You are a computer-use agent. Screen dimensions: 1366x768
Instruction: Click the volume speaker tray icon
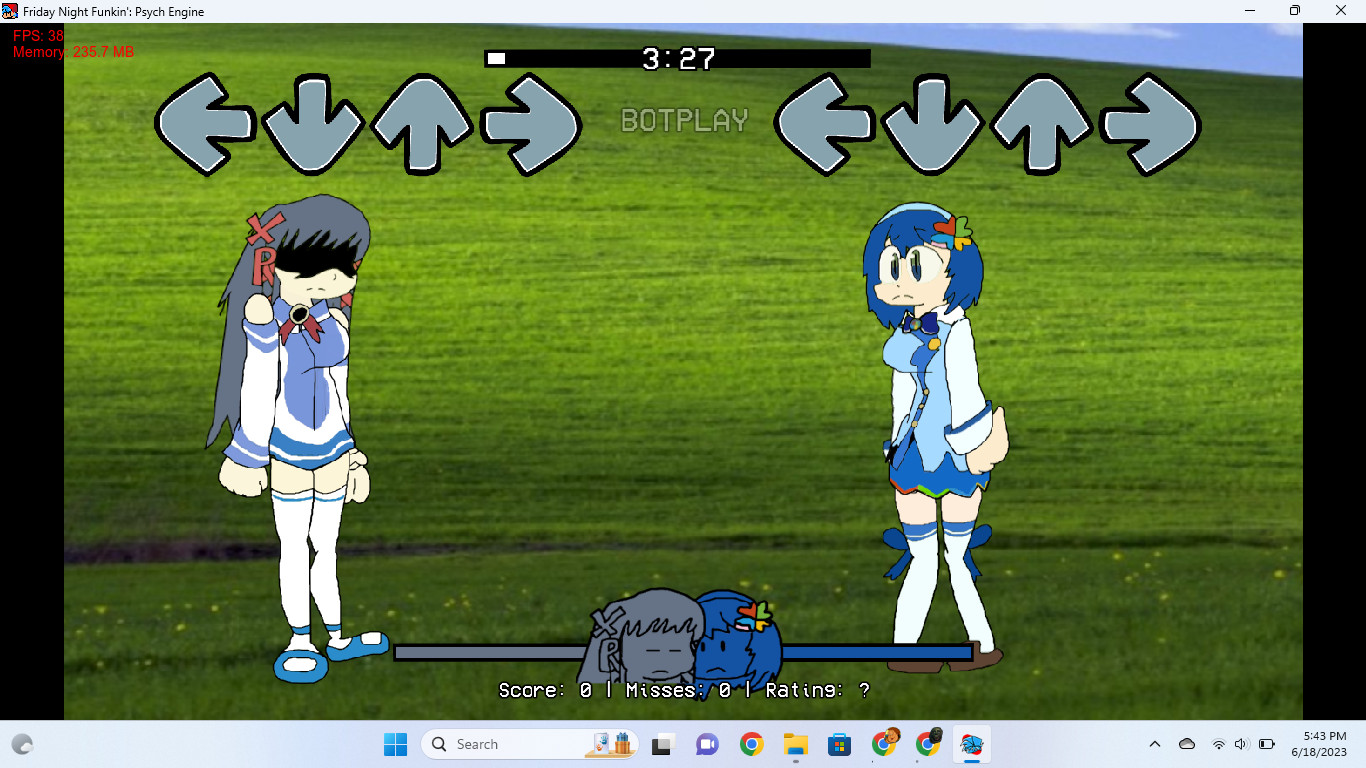(1242, 744)
